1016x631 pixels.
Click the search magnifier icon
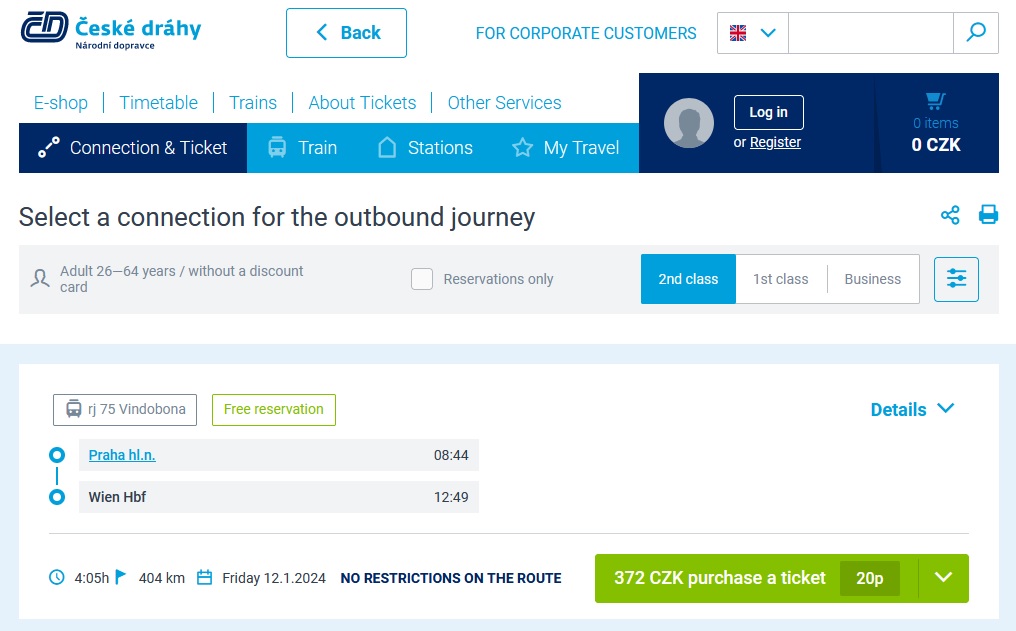point(976,32)
